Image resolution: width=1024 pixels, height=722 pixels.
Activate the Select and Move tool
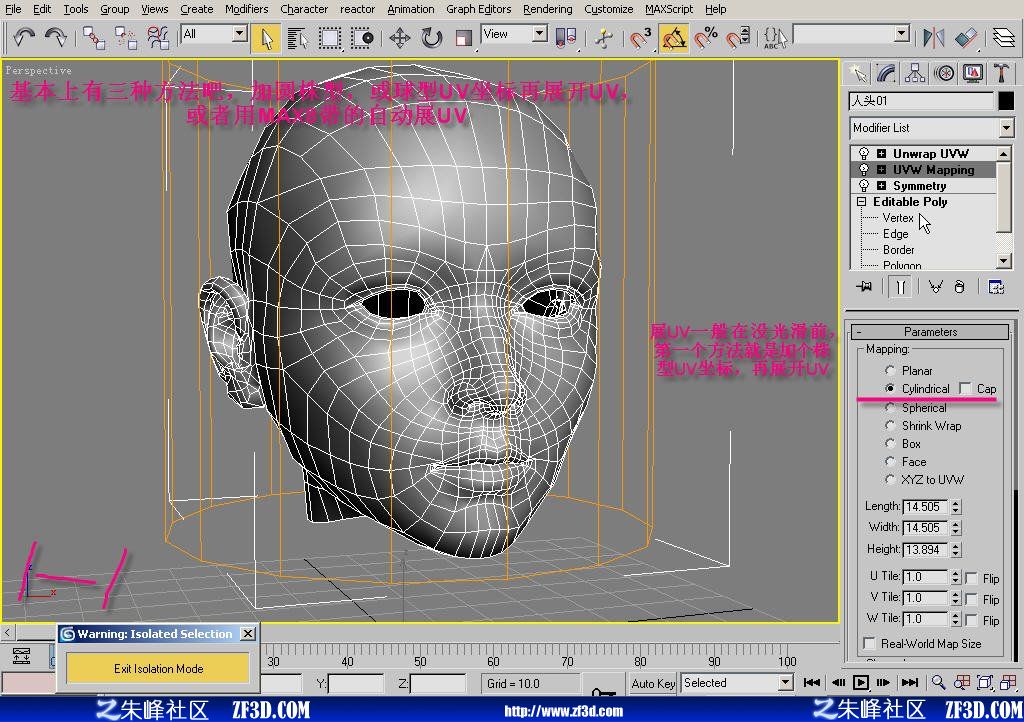point(400,38)
